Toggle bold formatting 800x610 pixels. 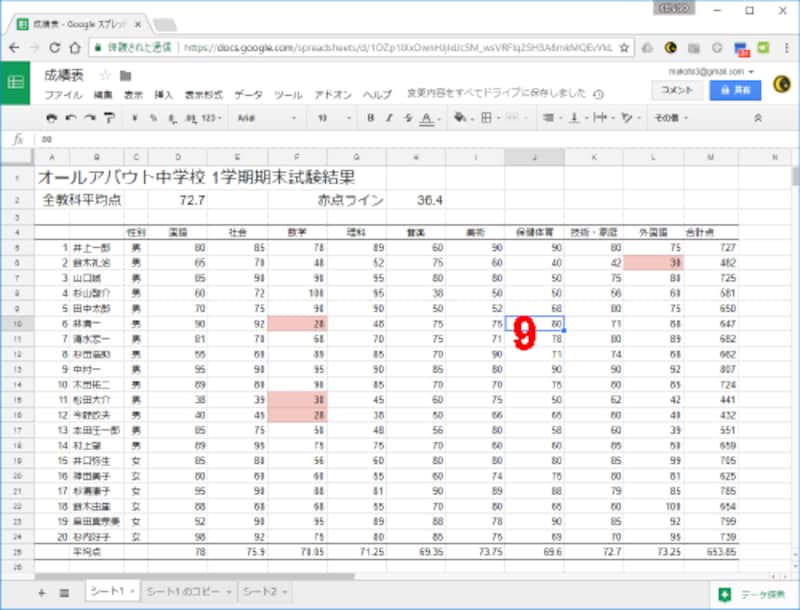pos(370,117)
